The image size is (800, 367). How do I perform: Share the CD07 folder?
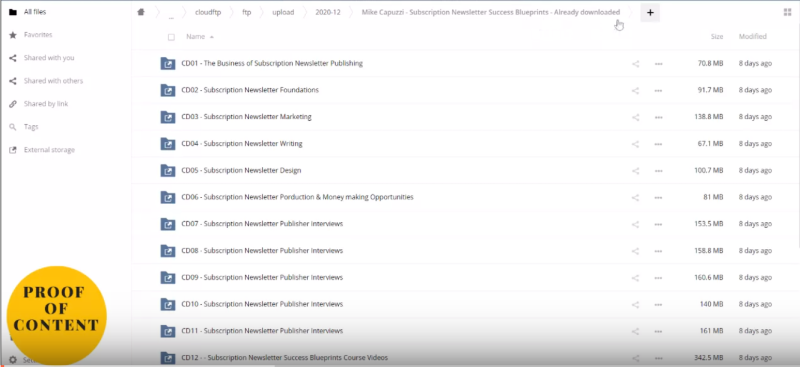(636, 224)
